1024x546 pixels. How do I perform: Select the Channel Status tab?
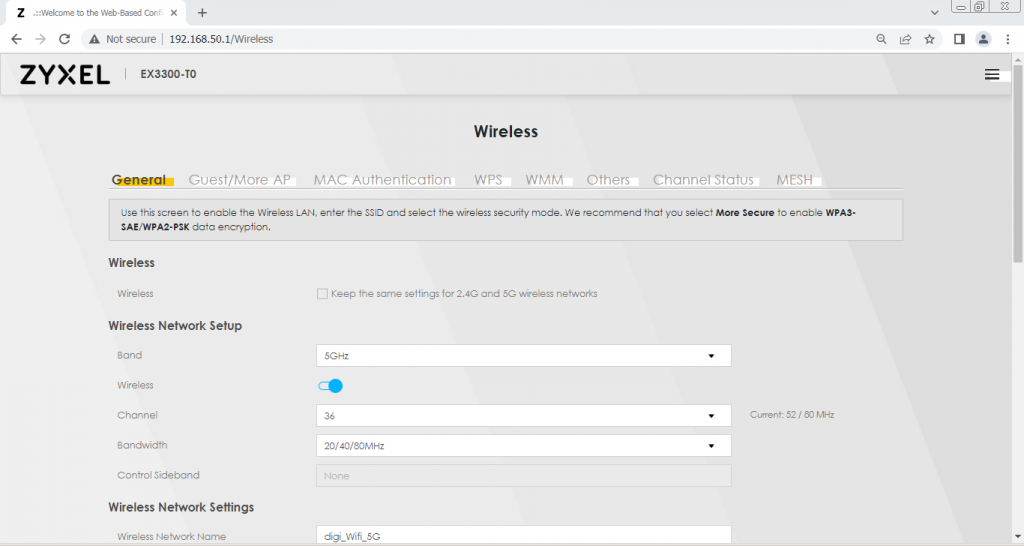703,180
